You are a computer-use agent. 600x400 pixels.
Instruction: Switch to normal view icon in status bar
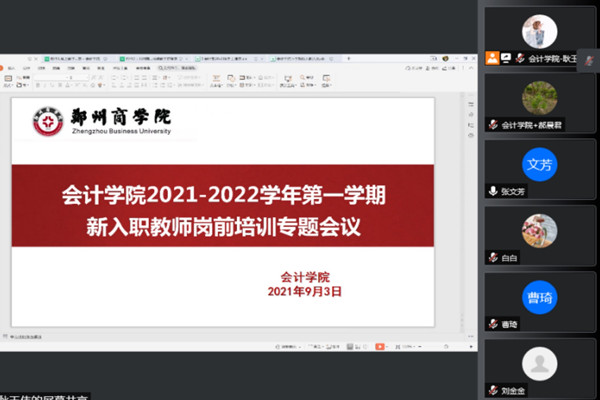pos(350,346)
